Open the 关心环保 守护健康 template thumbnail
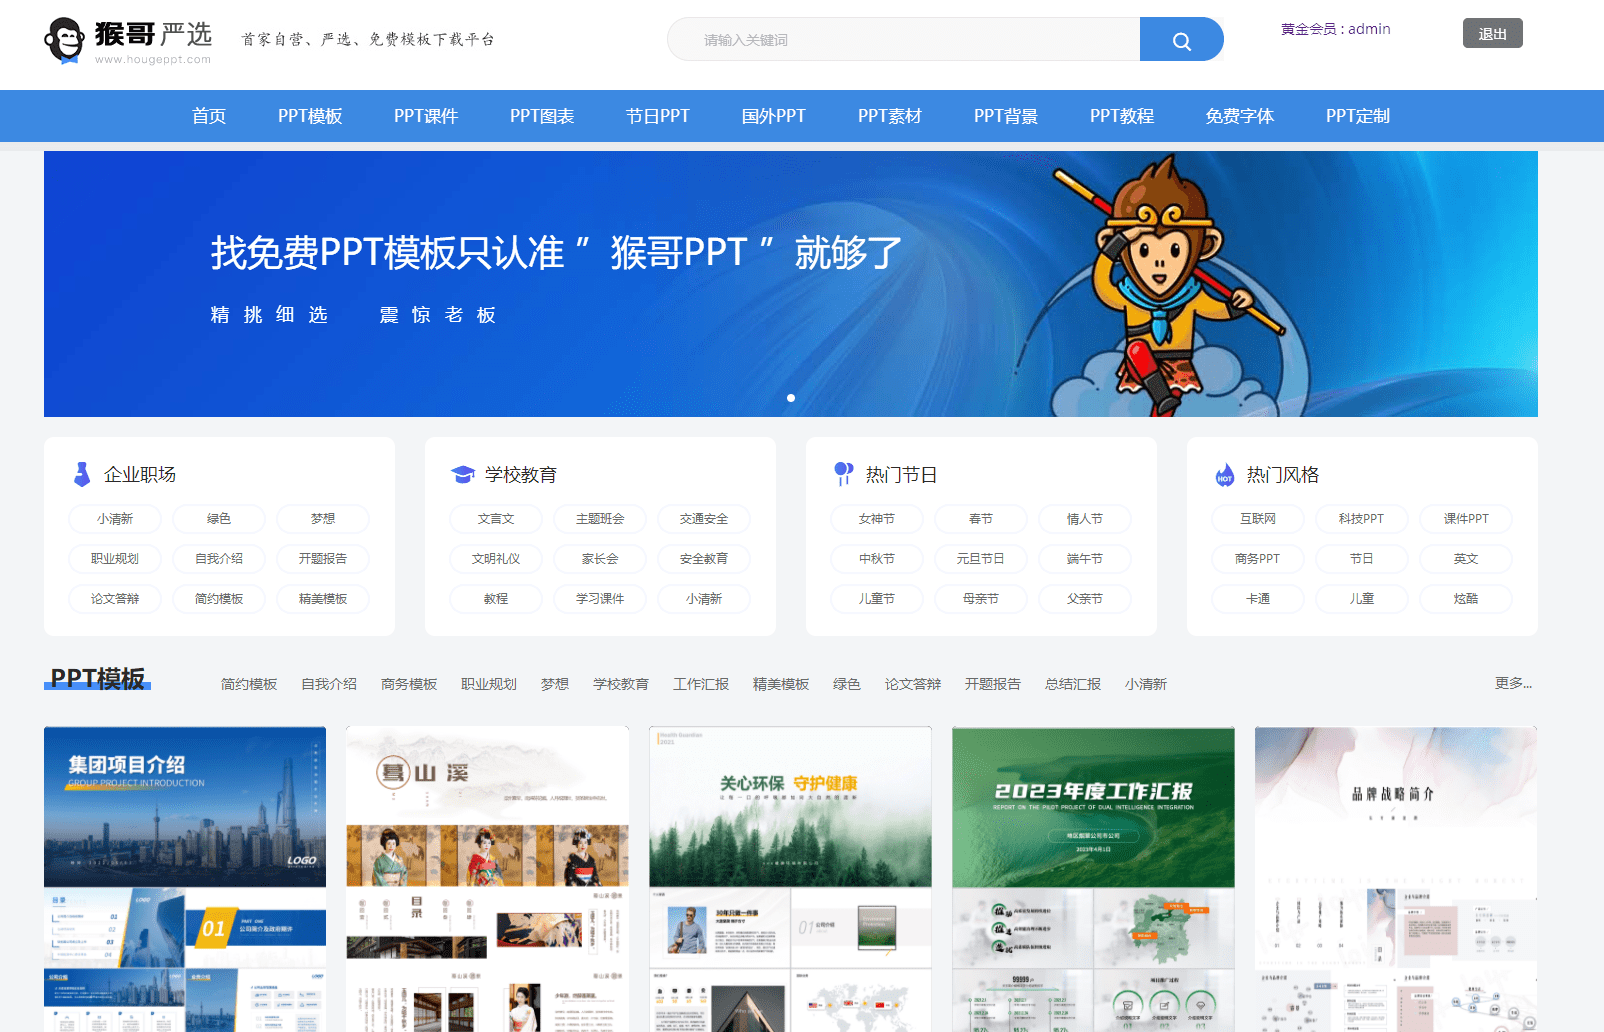Viewport: 1604px width, 1032px height. click(791, 879)
